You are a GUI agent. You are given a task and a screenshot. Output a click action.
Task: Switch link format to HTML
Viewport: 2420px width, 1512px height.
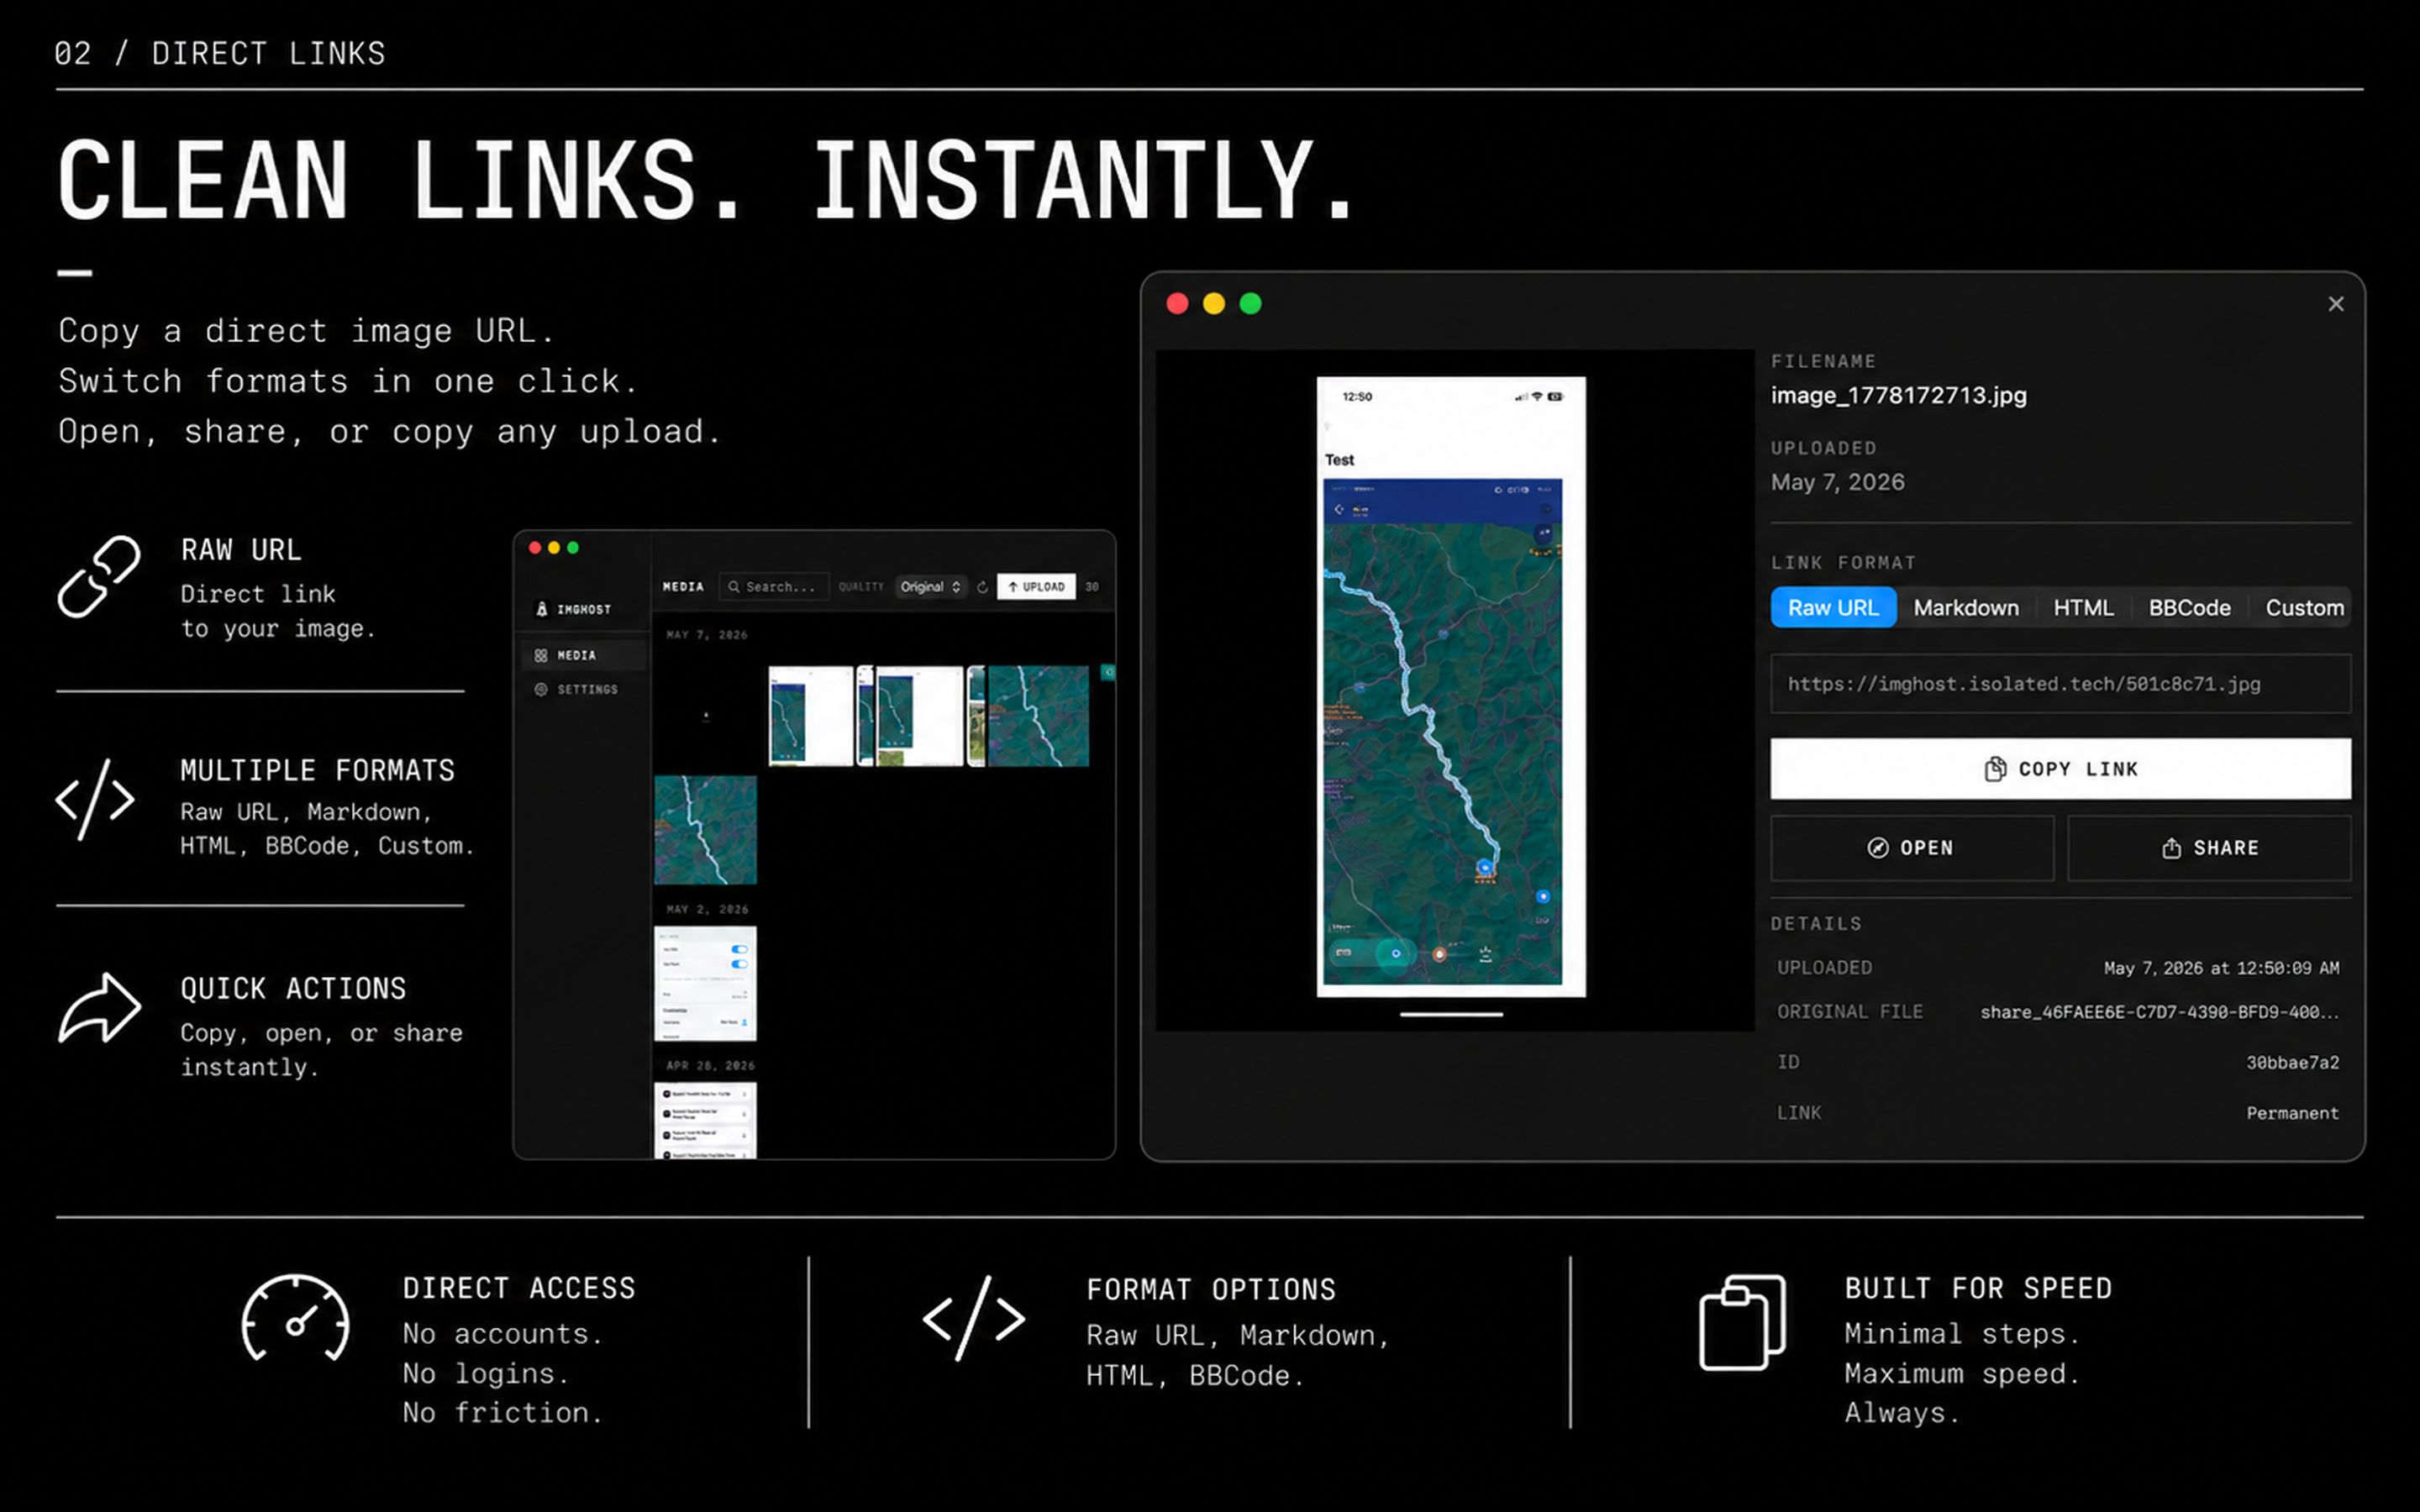coord(2083,608)
